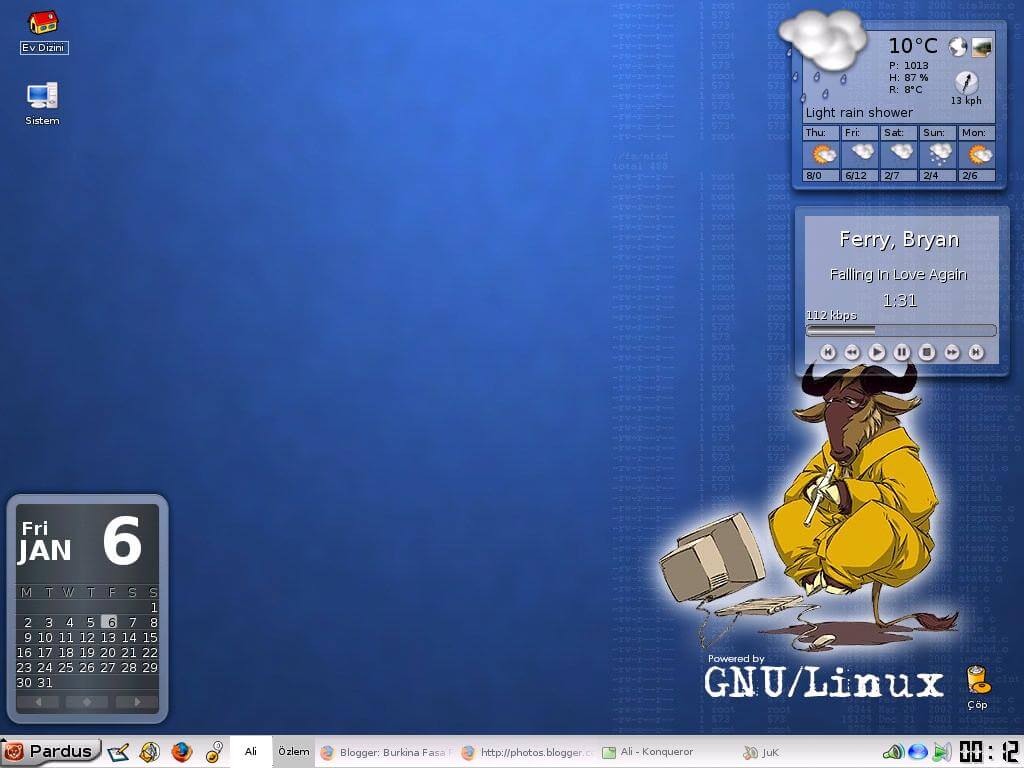Switch to the Özlem desktop
Screen dimensions: 1024x768
(294, 752)
